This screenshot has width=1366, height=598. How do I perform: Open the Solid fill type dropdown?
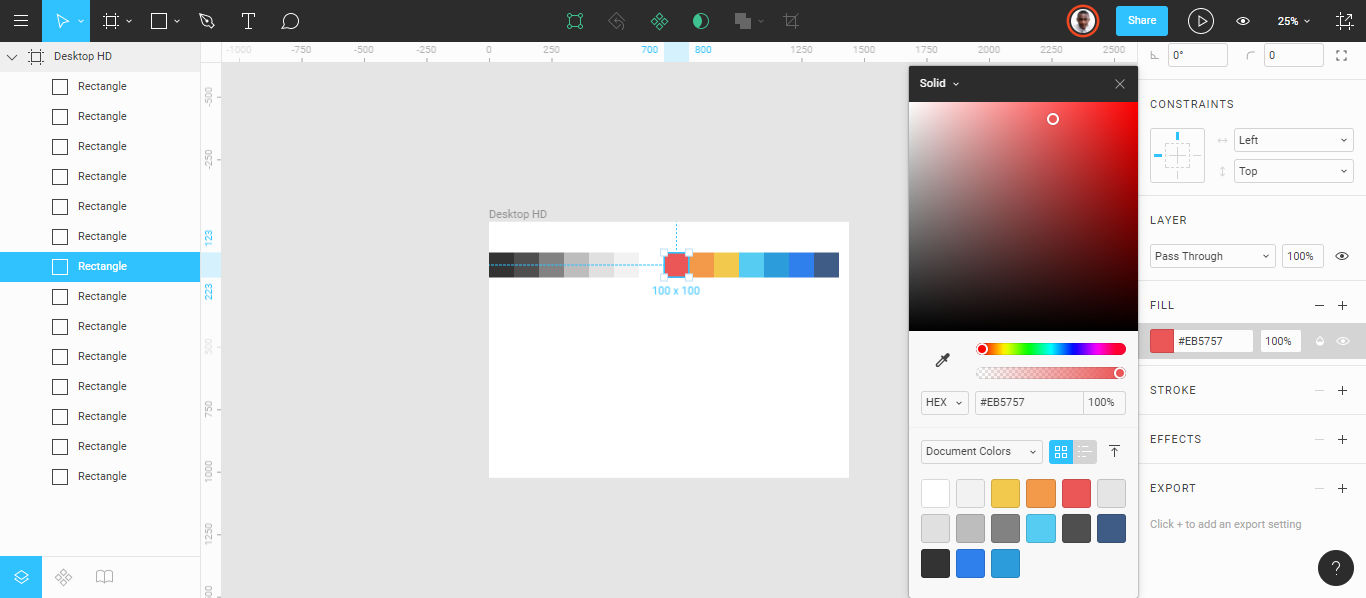(x=938, y=83)
